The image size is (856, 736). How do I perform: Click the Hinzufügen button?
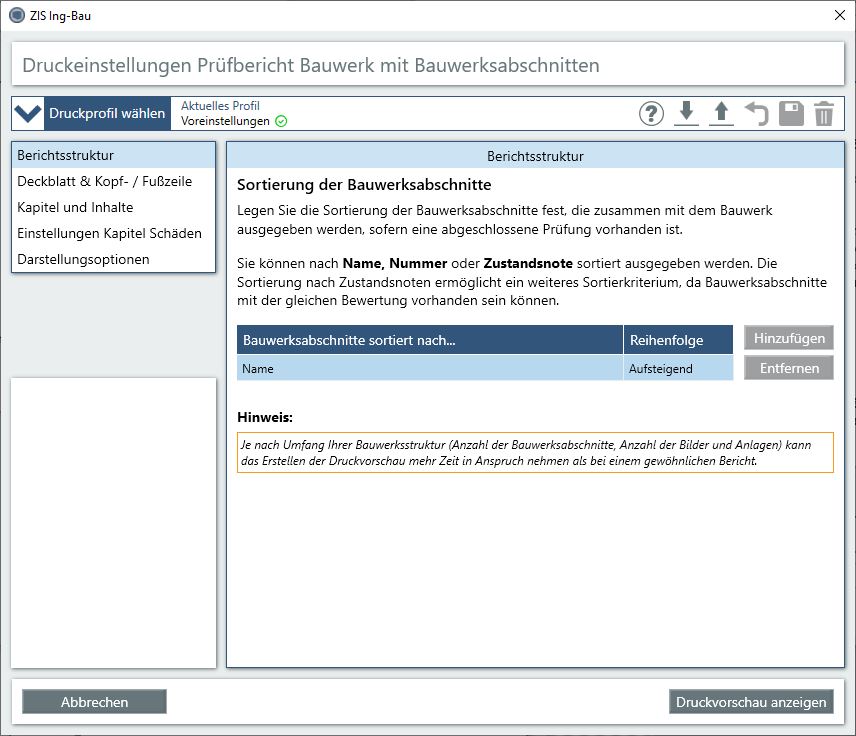[788, 338]
